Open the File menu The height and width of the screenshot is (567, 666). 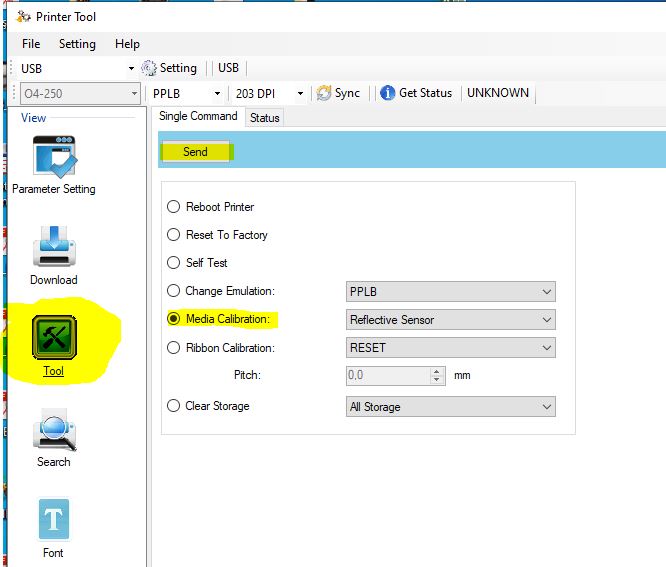coord(31,44)
